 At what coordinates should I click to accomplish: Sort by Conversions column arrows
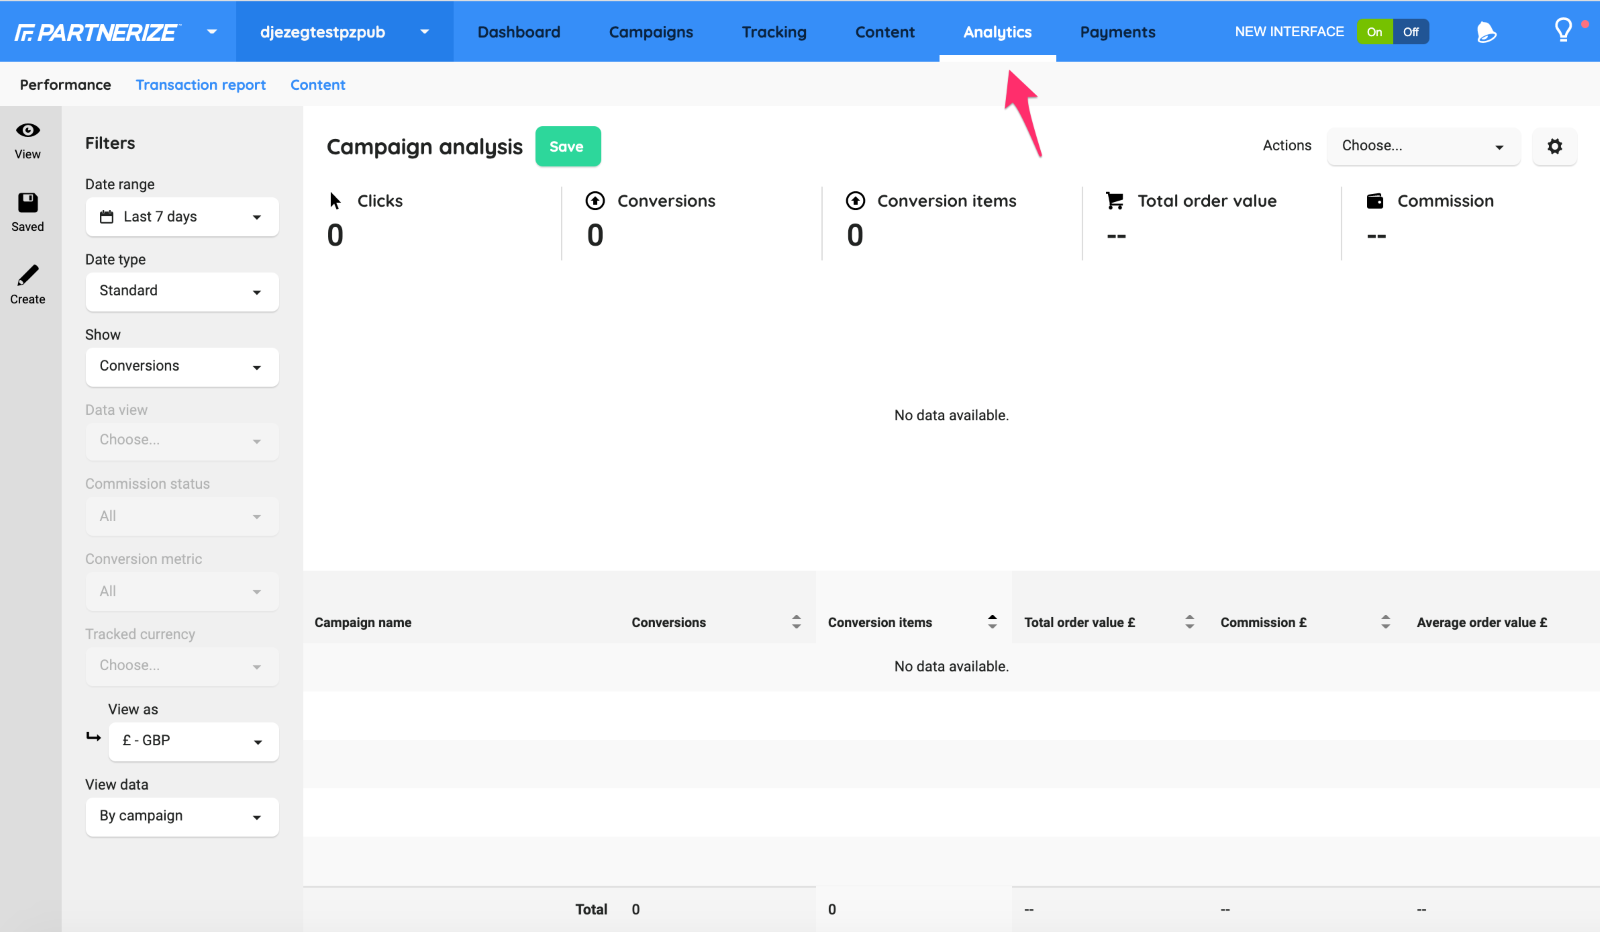point(796,622)
